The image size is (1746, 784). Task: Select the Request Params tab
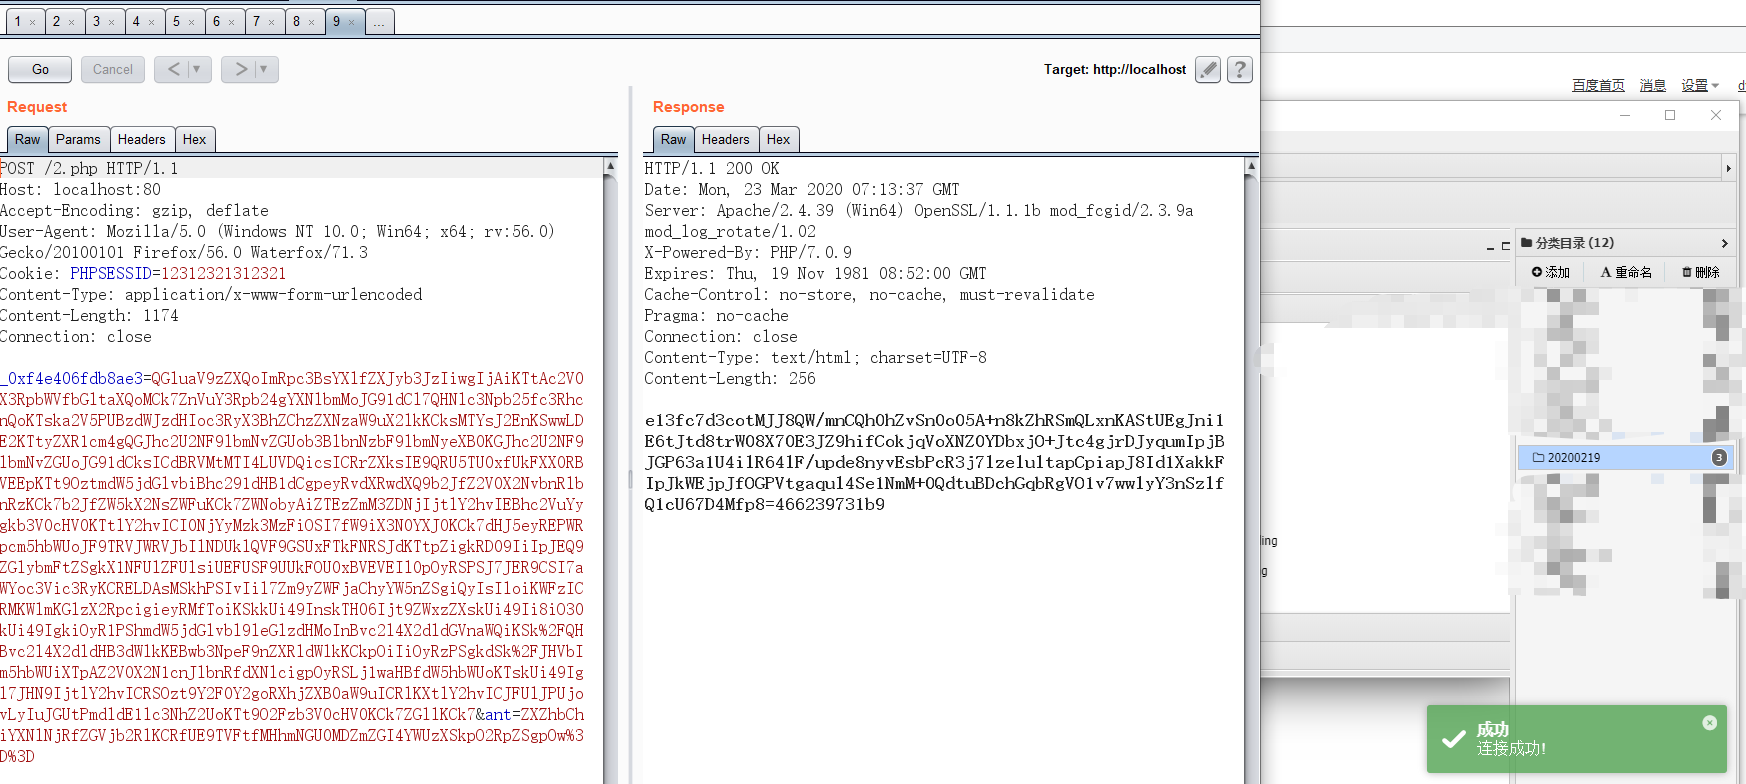78,139
